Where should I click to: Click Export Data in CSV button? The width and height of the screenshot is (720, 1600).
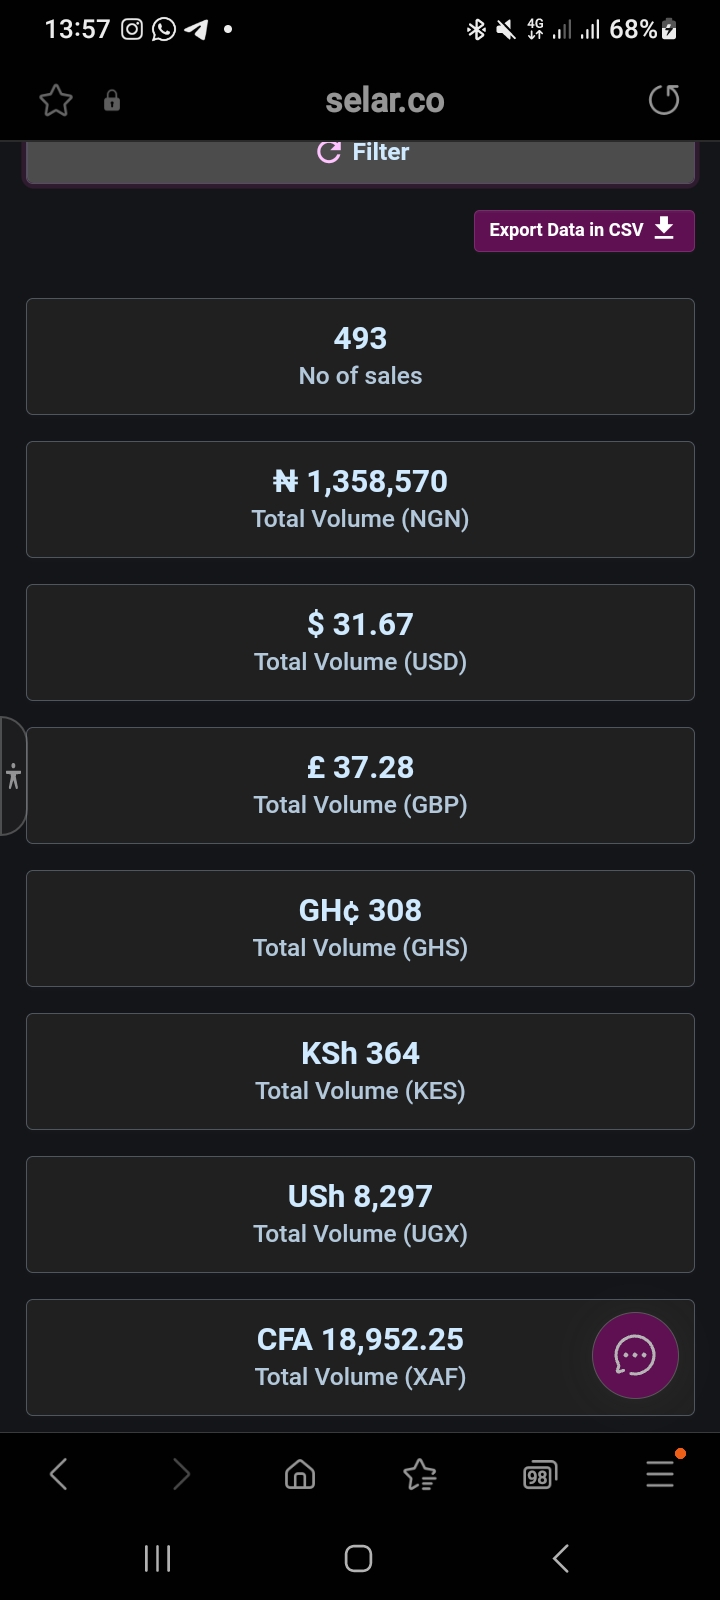click(x=584, y=230)
